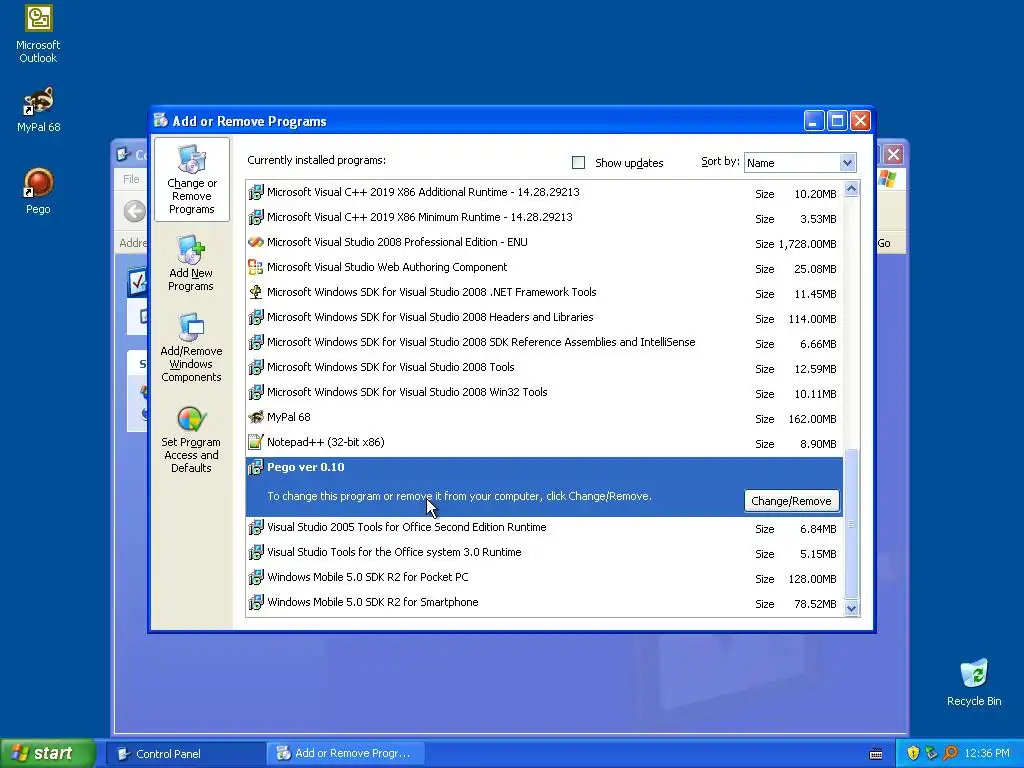Click Back arrow in Control Panel window
1024x768 pixels.
tap(135, 211)
